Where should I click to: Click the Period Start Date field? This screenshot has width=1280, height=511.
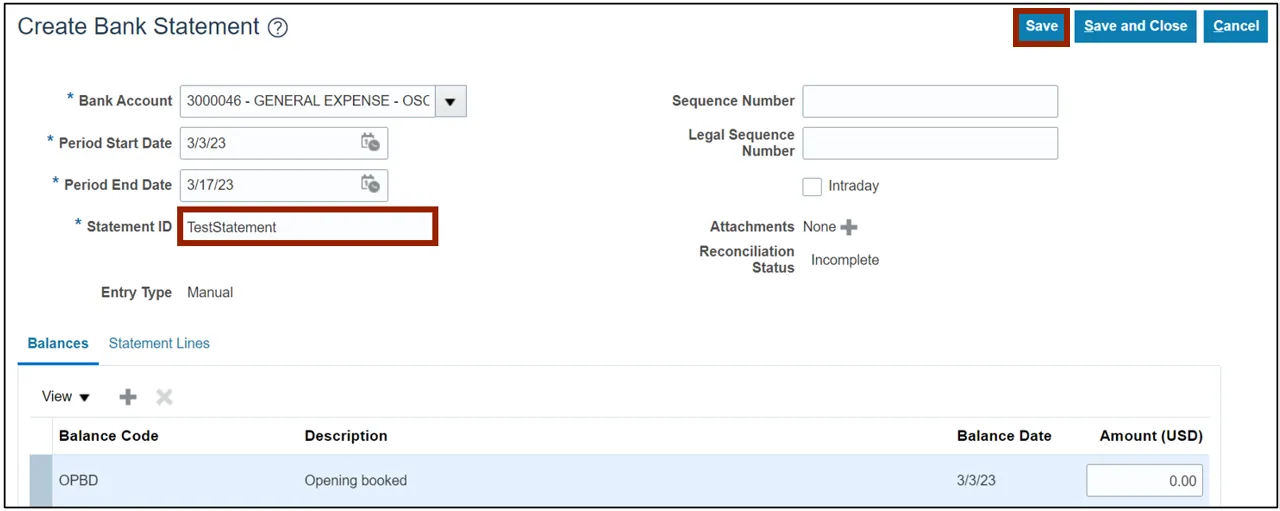(x=270, y=143)
